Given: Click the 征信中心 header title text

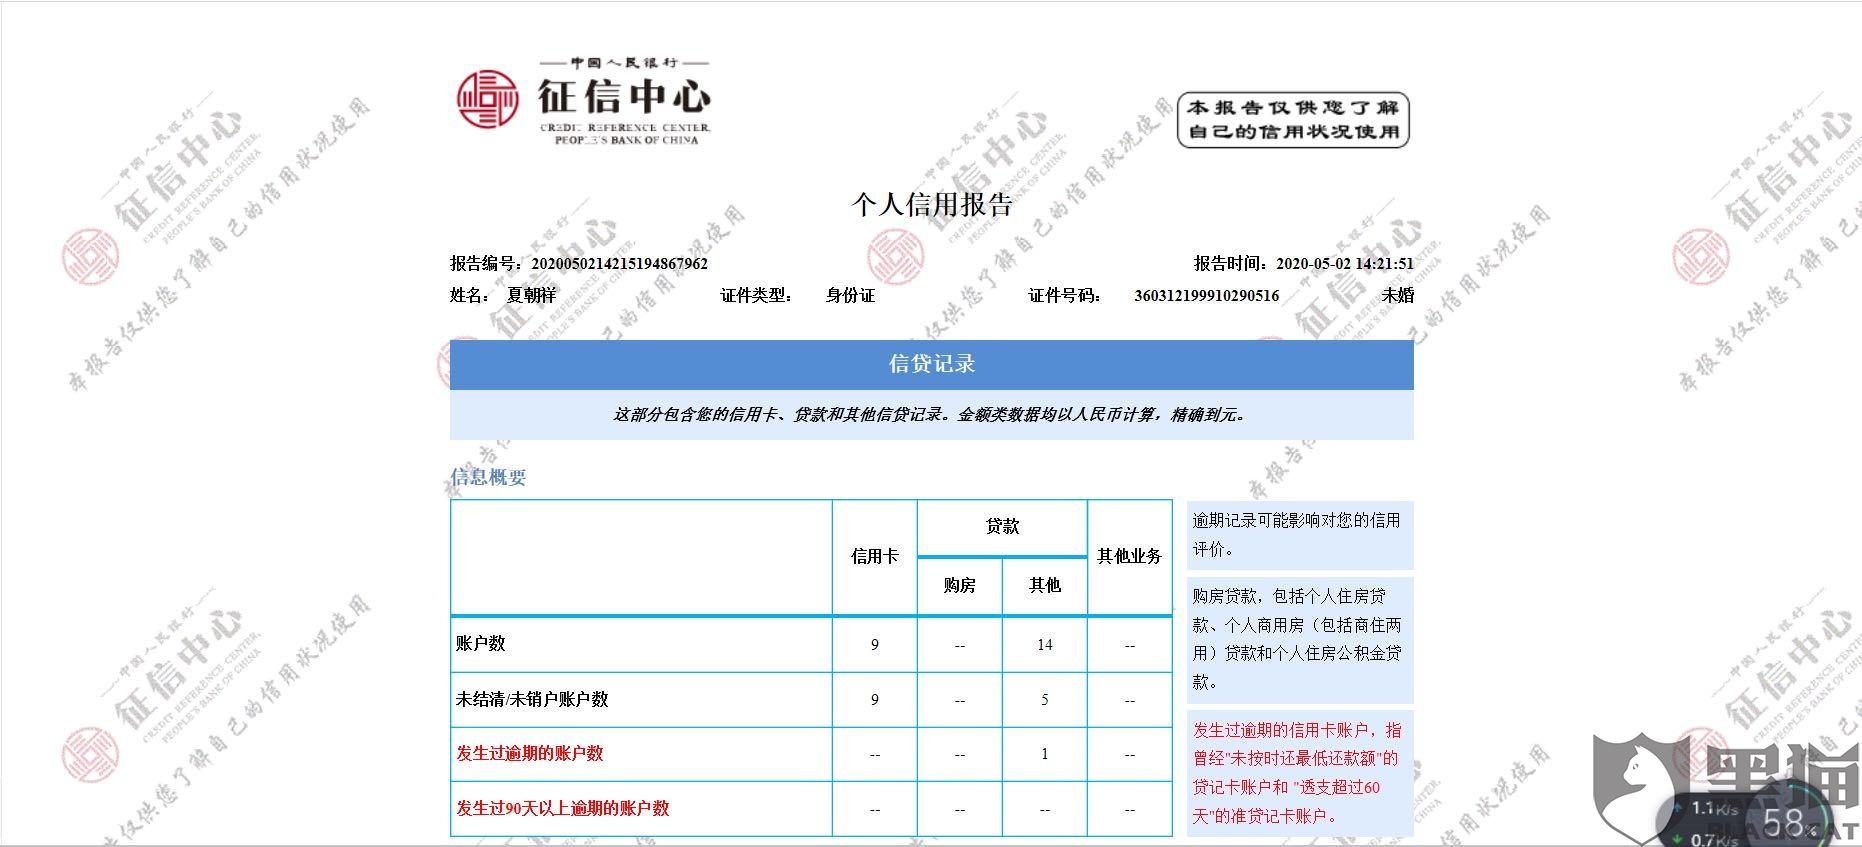Looking at the screenshot, I should pos(625,97).
